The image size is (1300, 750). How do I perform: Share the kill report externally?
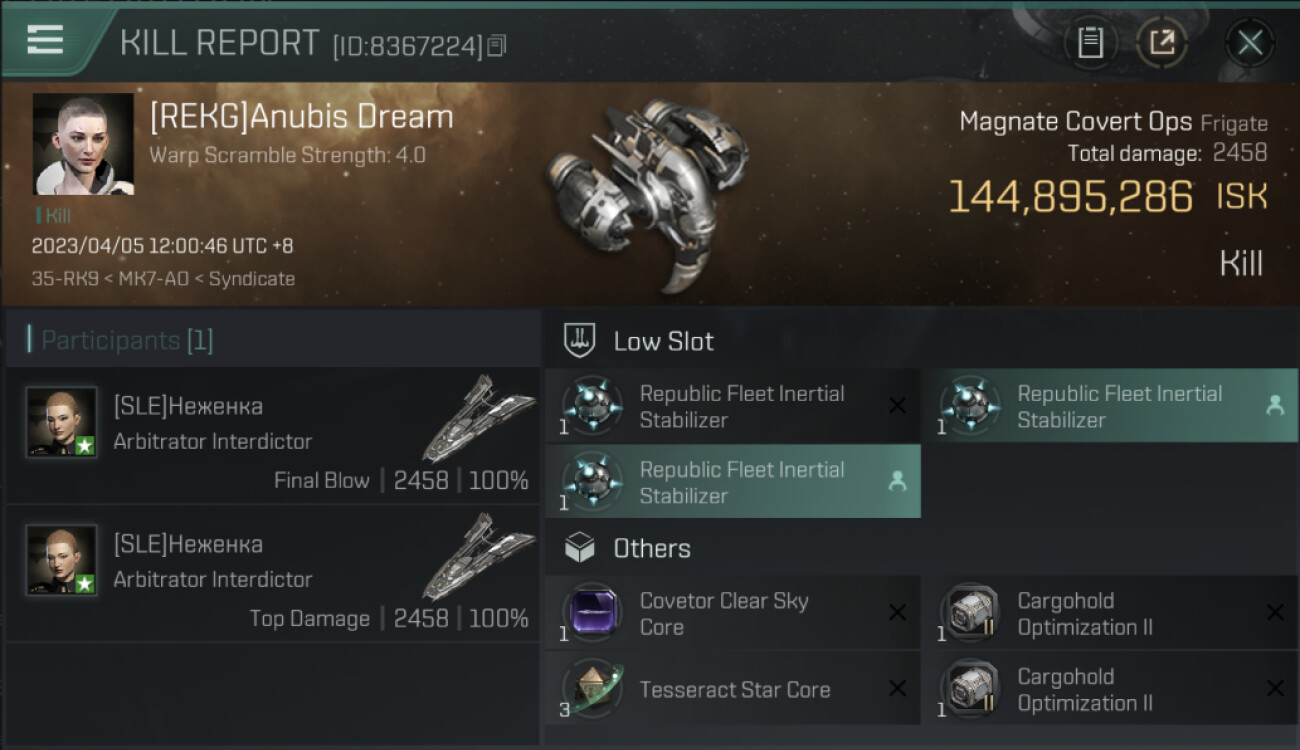point(1162,42)
